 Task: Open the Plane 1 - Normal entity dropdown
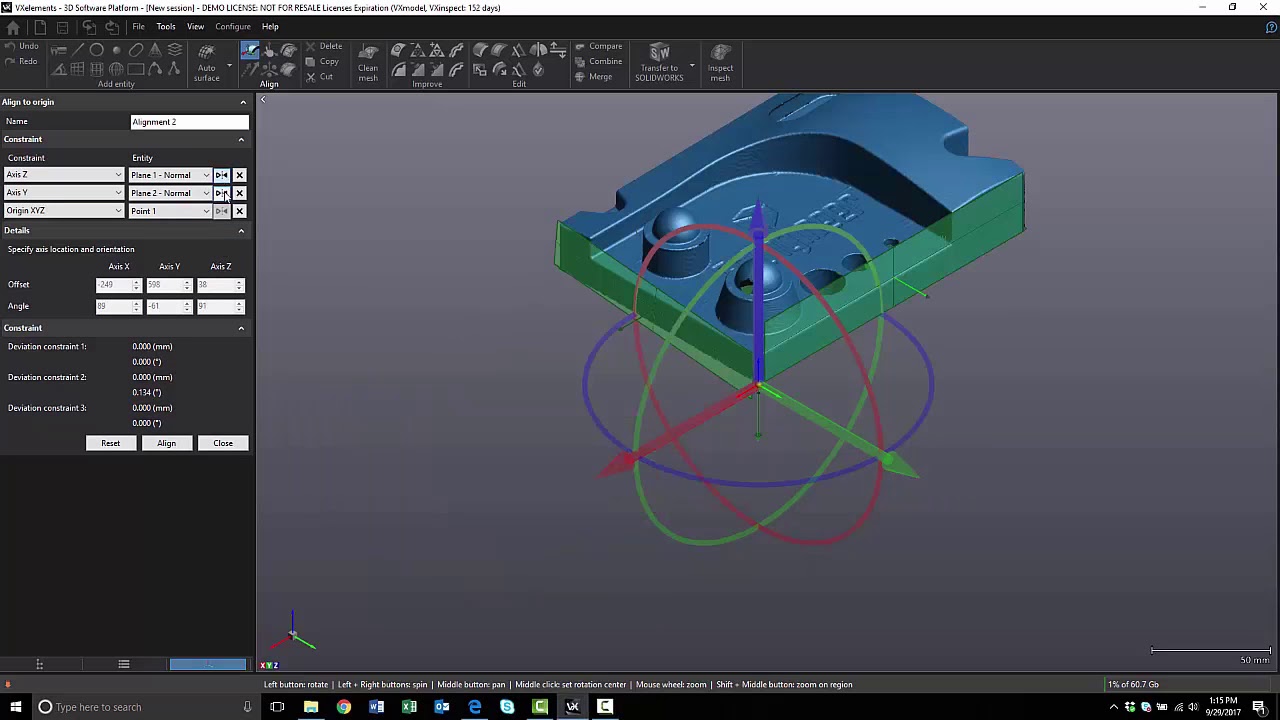pos(170,175)
